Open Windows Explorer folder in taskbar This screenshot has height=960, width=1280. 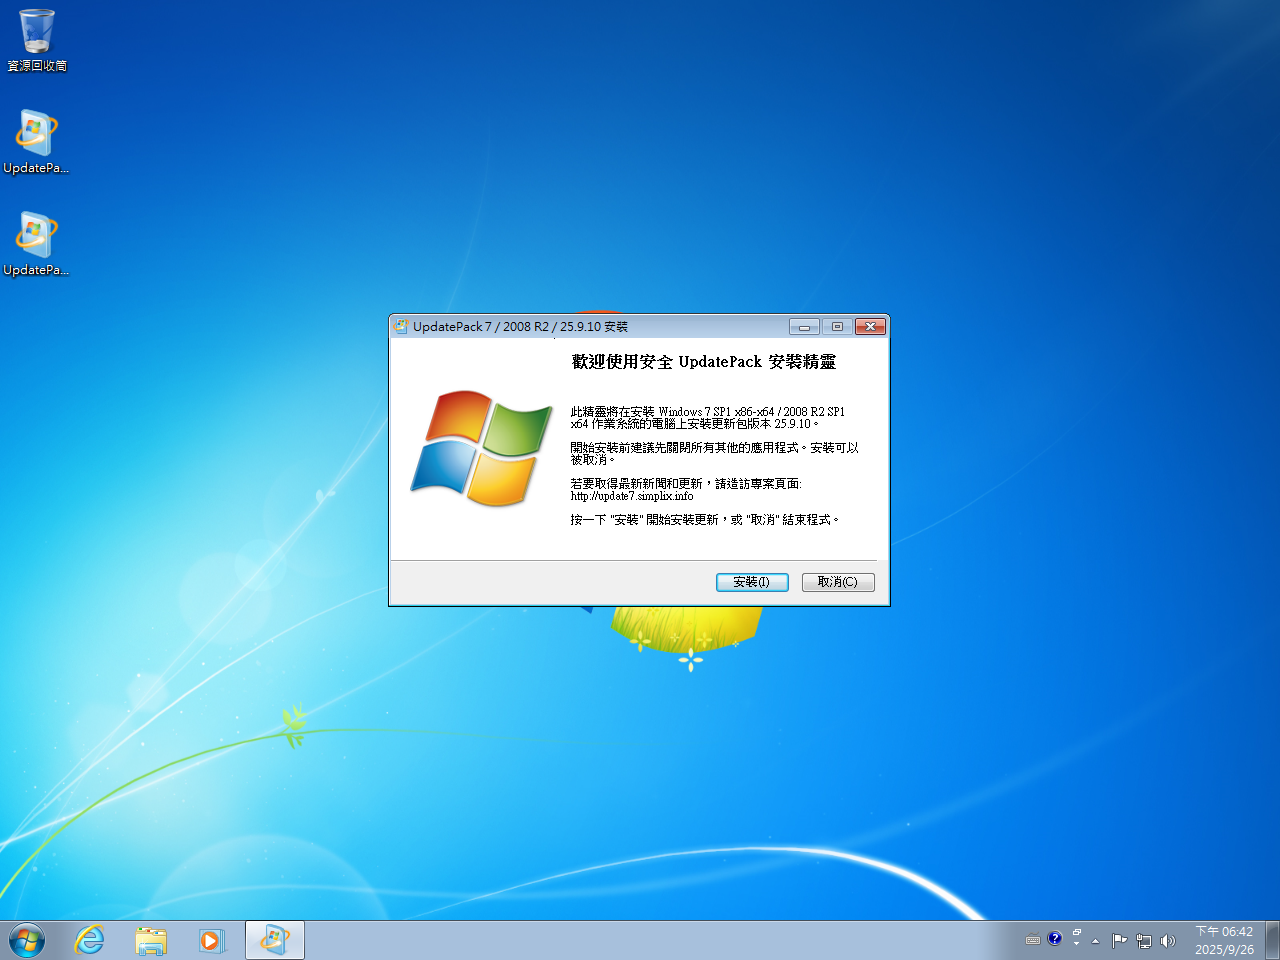click(151, 941)
